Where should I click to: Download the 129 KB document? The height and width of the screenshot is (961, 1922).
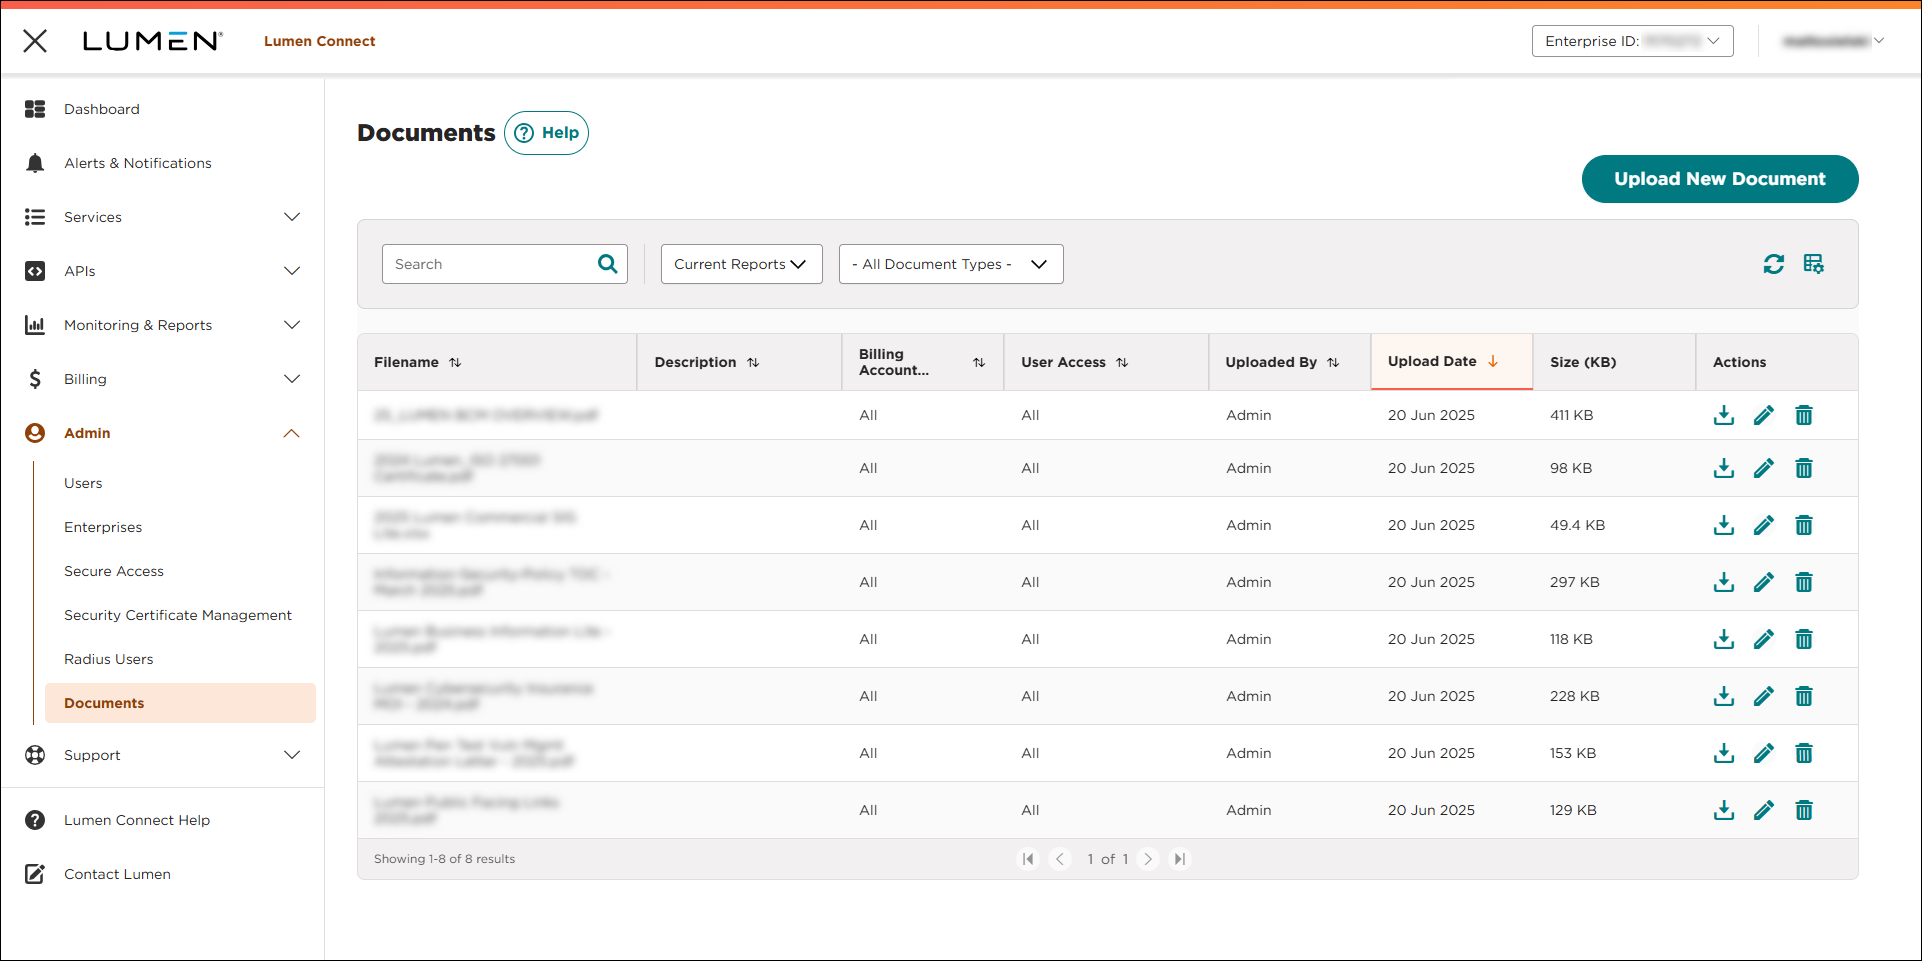click(x=1723, y=810)
